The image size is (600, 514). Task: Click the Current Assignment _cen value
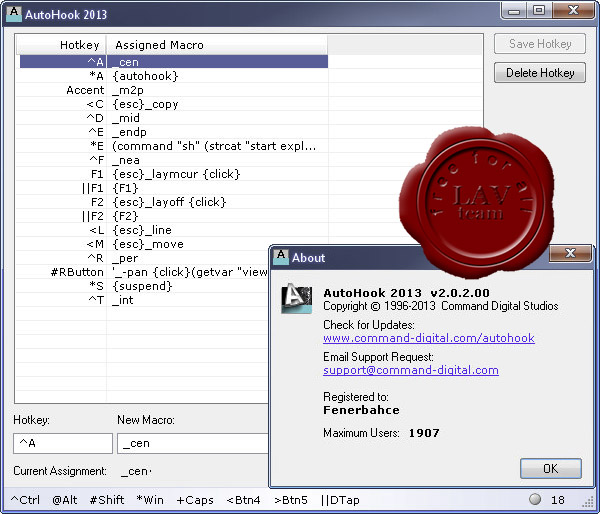tap(136, 471)
